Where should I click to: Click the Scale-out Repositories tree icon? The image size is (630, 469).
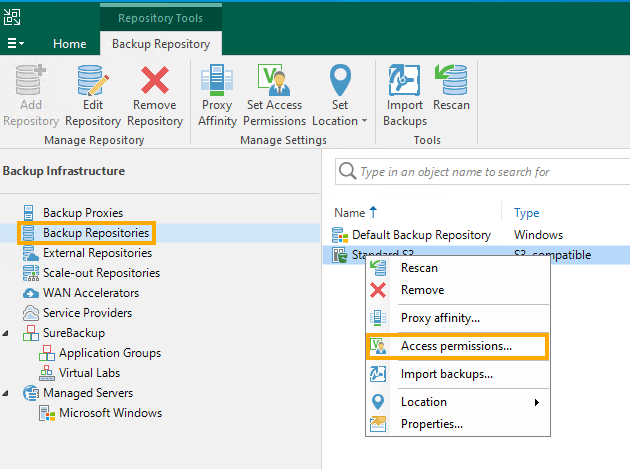(x=31, y=273)
